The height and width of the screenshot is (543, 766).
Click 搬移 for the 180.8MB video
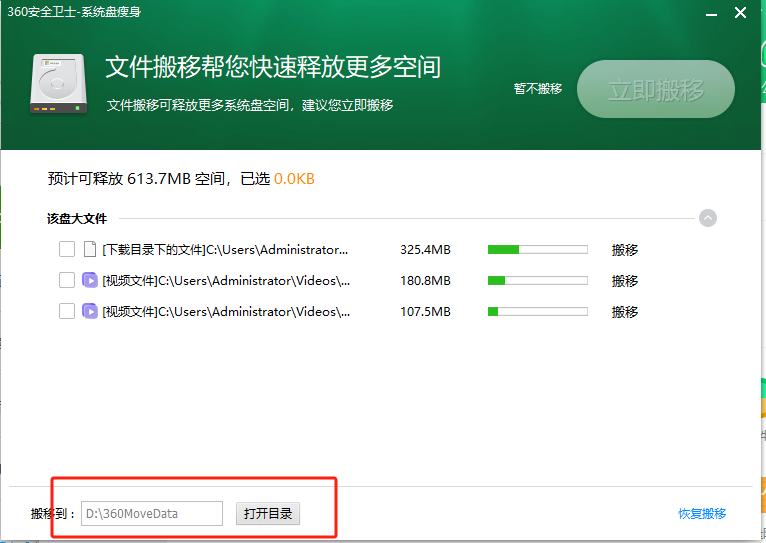625,281
